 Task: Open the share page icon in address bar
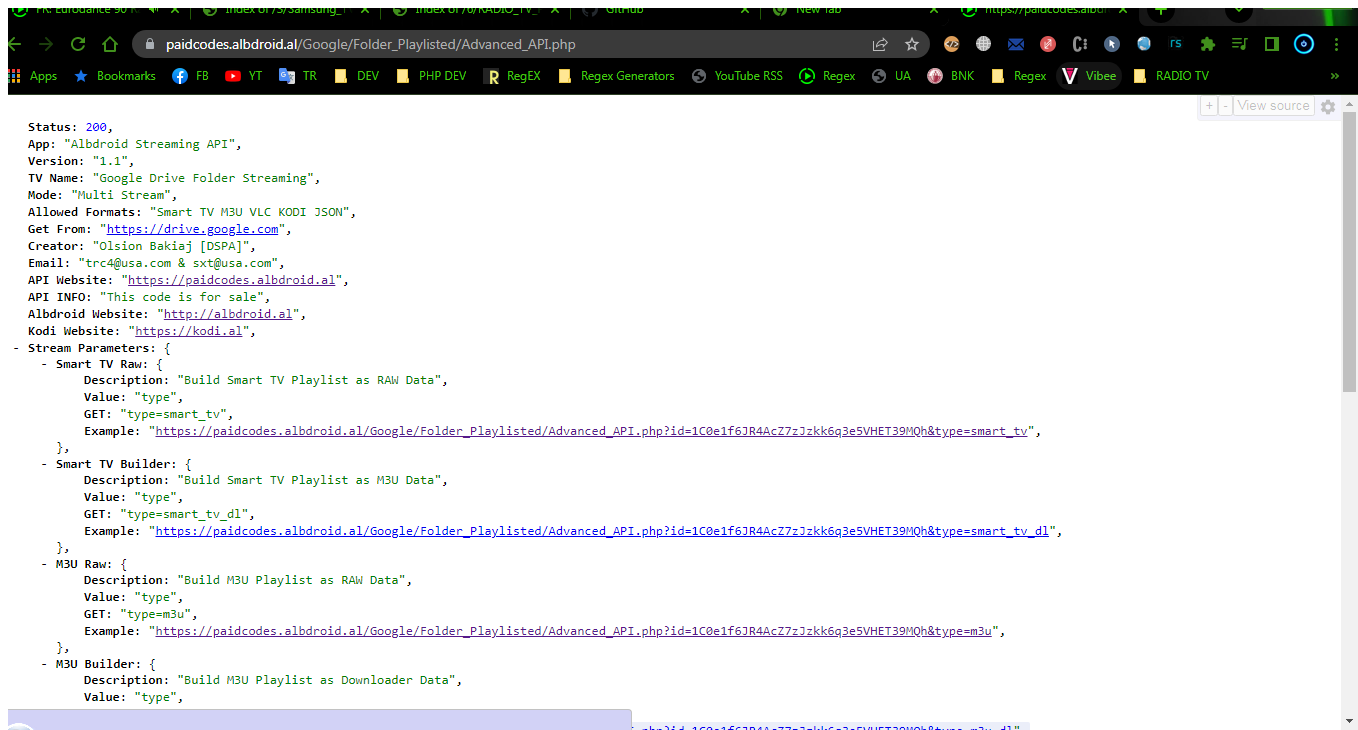point(880,44)
